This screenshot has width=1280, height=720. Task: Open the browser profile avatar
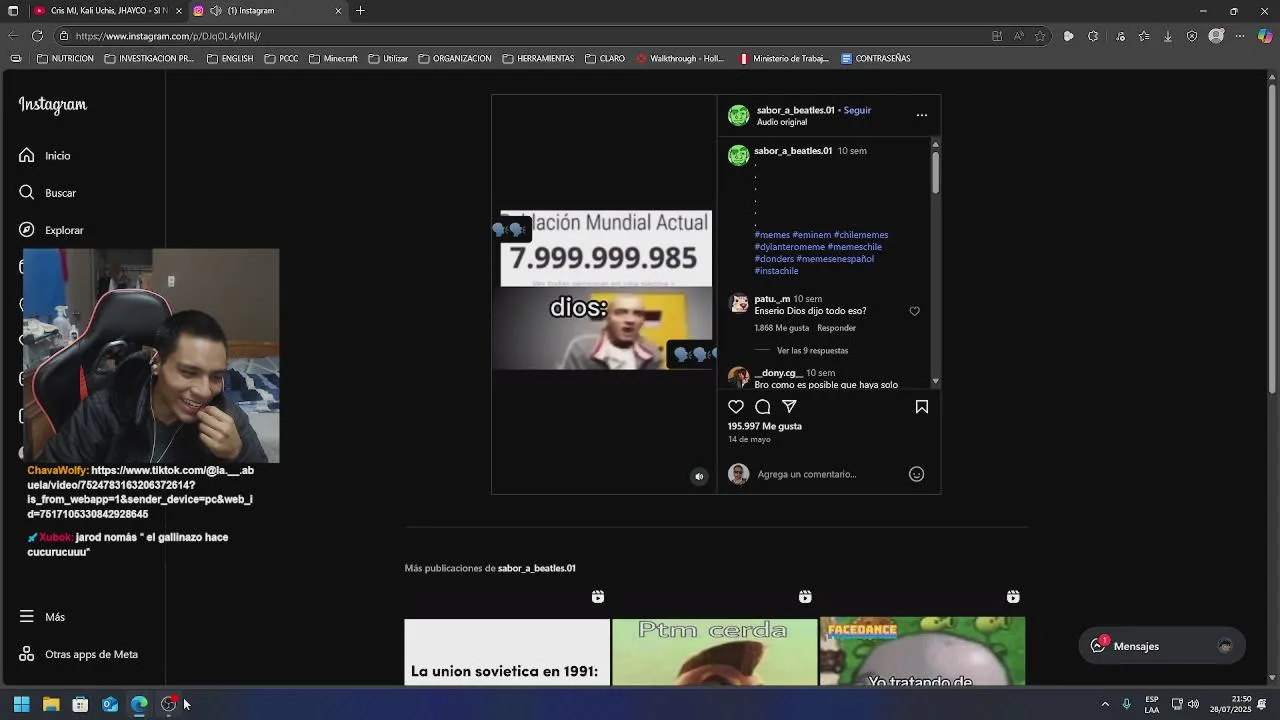(1216, 36)
